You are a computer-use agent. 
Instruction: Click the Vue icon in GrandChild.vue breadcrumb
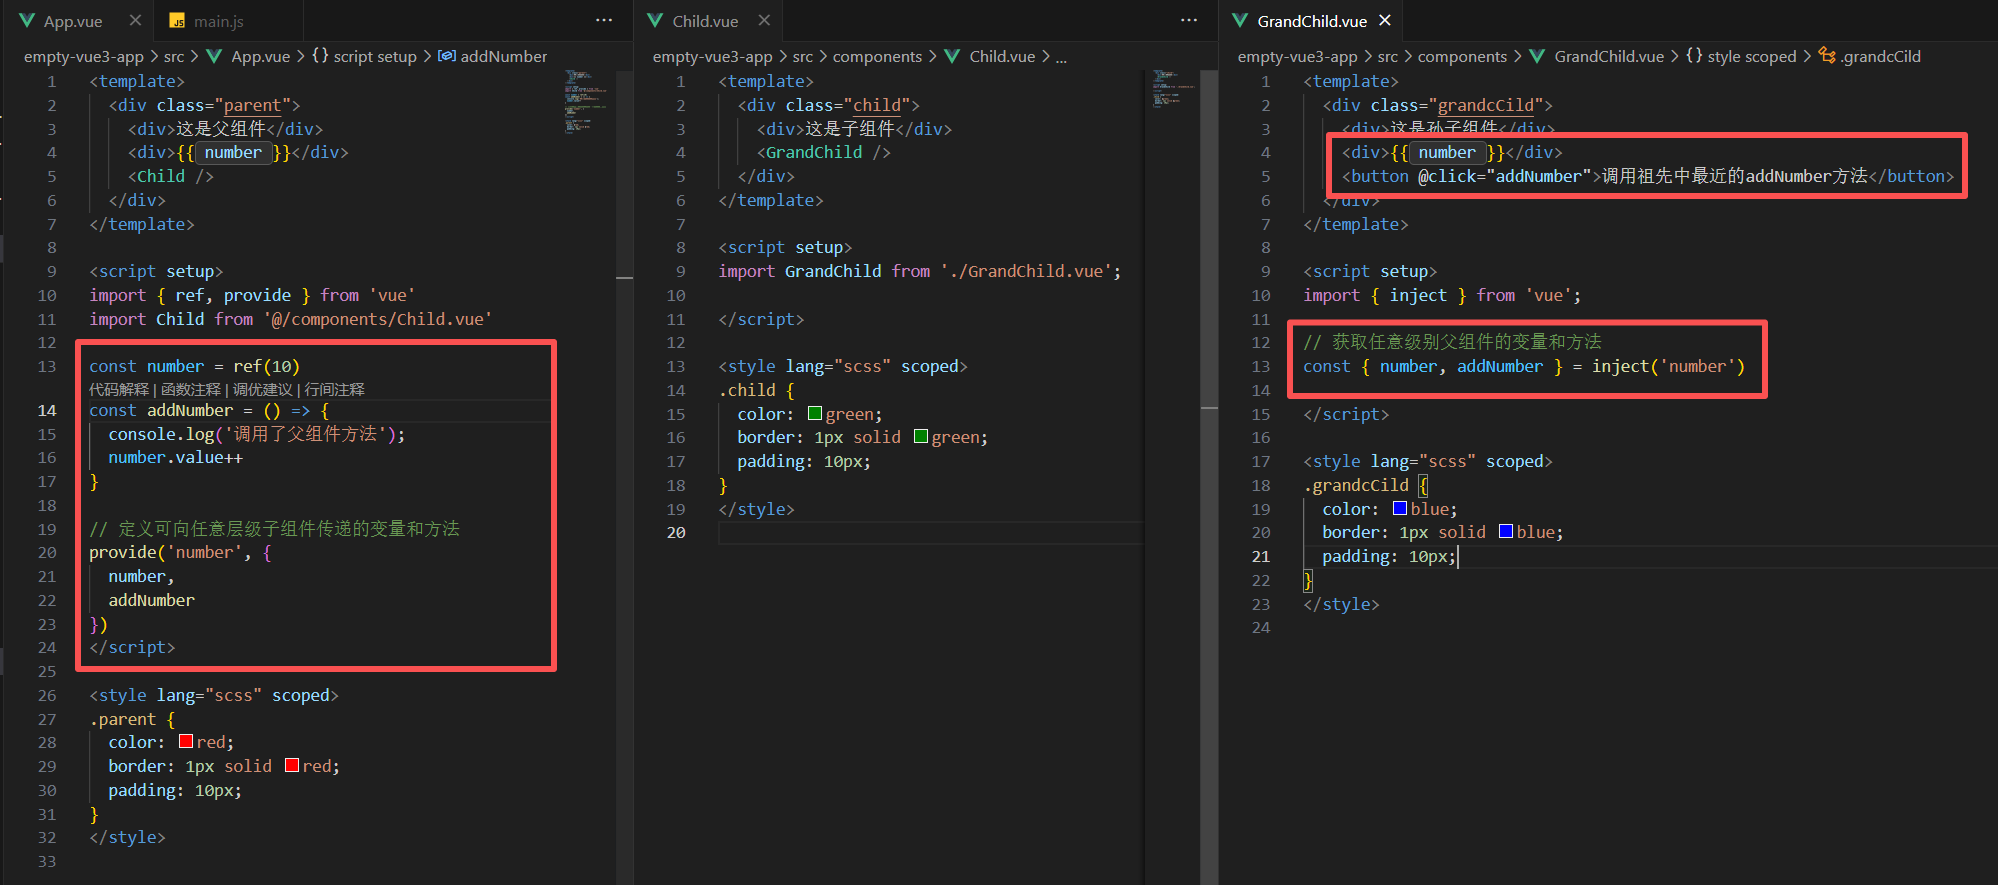point(1537,56)
